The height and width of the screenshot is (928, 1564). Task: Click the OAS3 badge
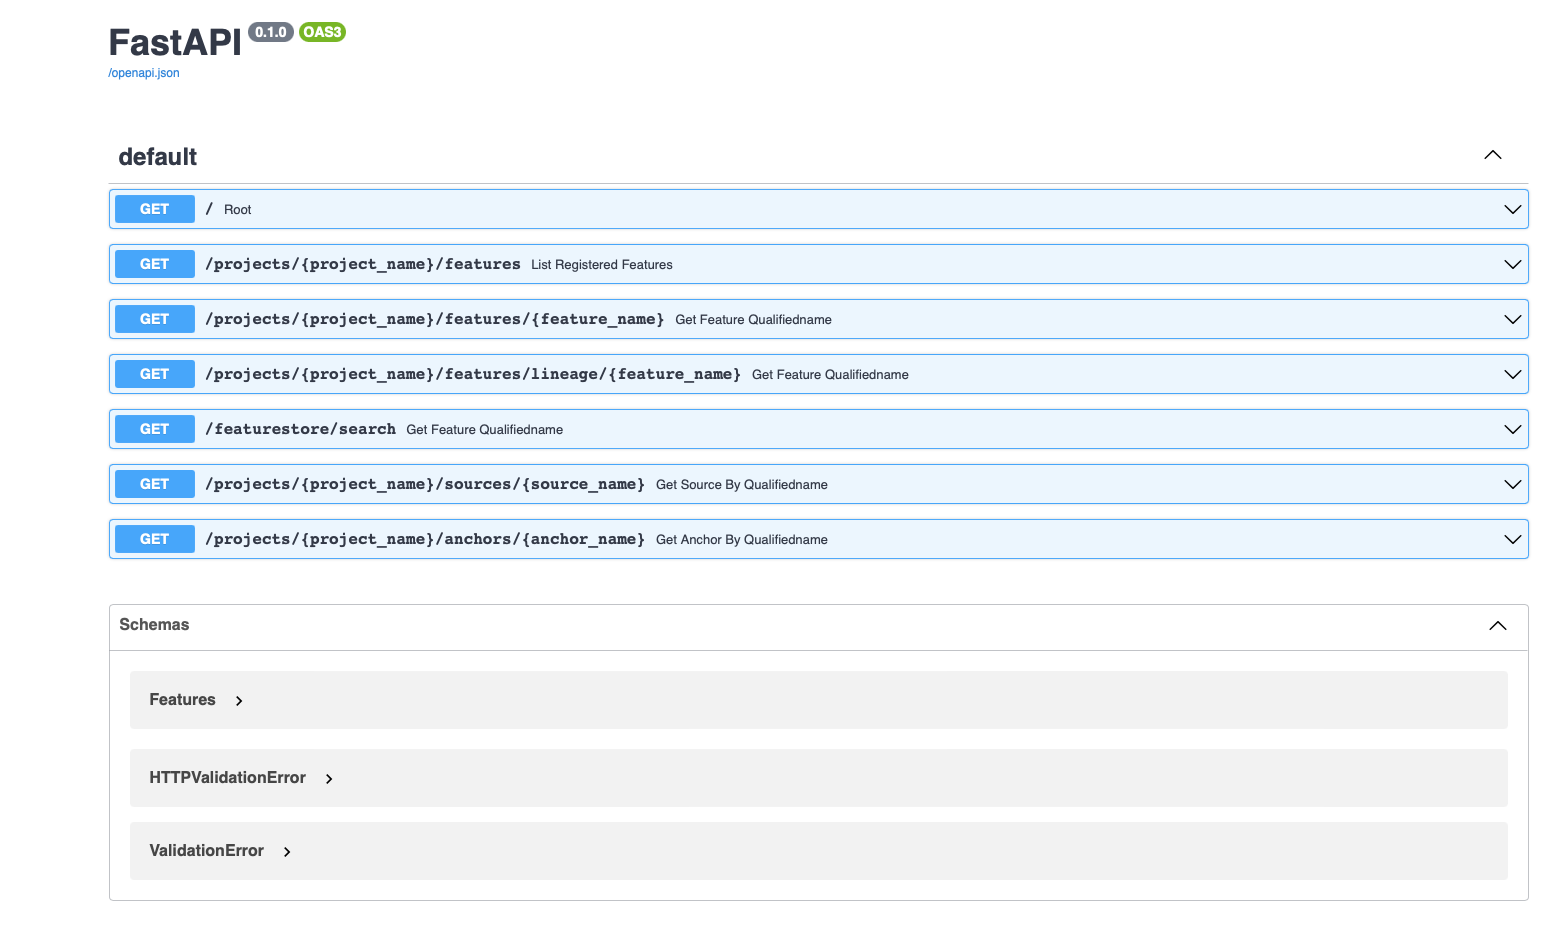point(322,32)
